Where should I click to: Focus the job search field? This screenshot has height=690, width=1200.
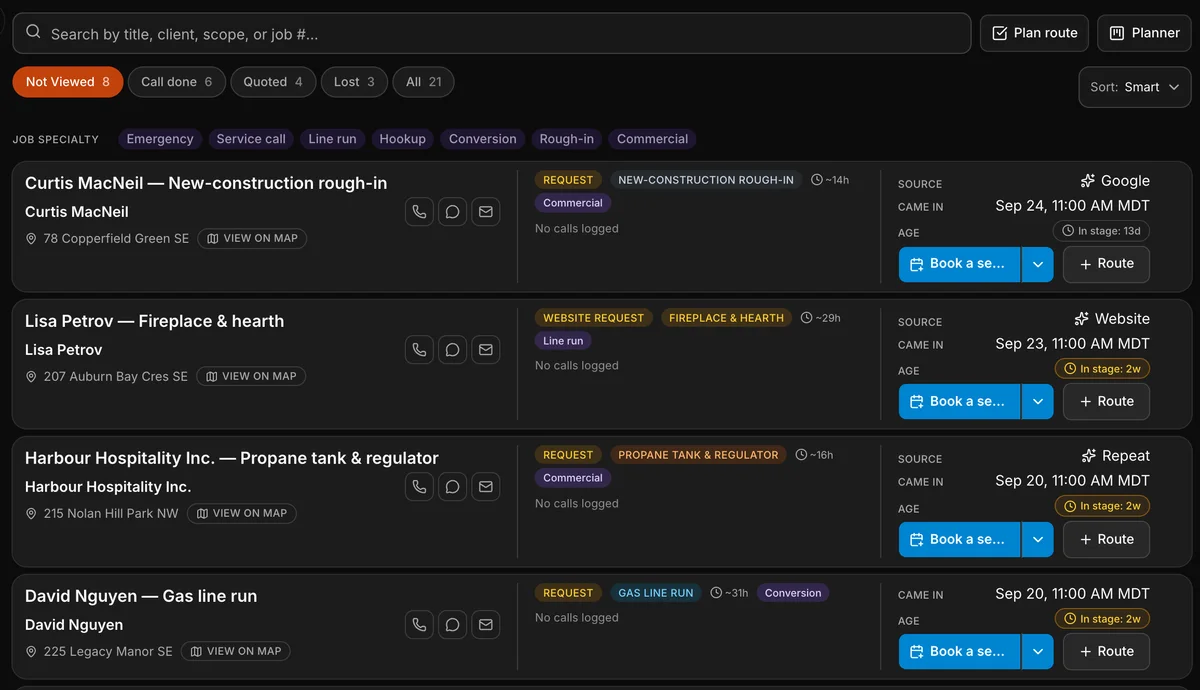[492, 33]
